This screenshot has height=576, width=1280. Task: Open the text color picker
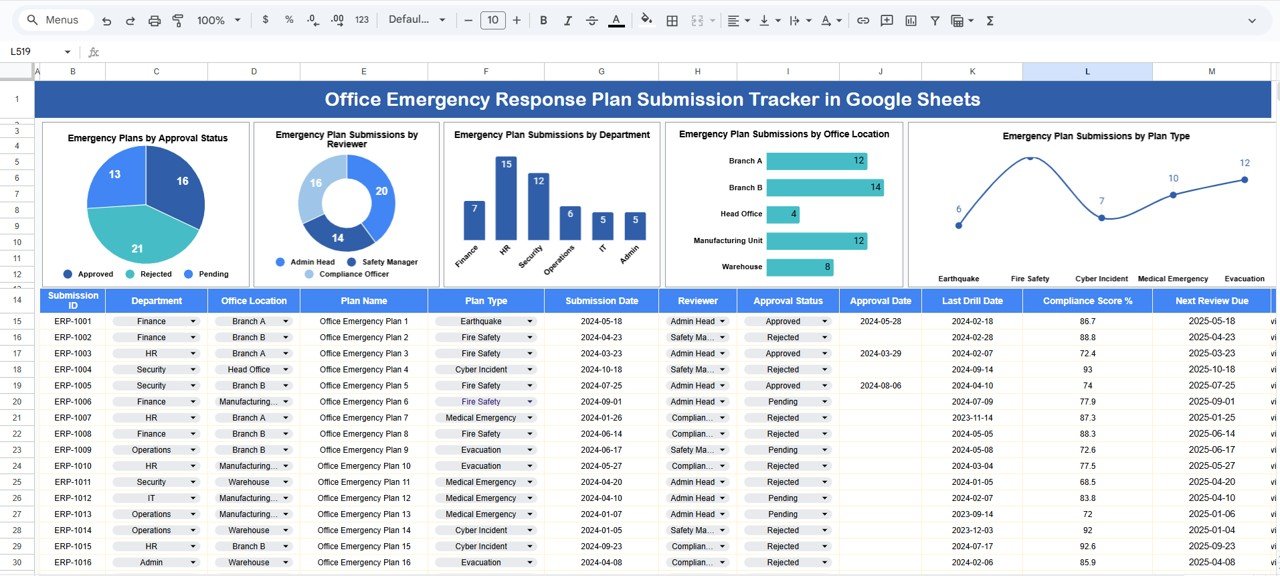[x=616, y=20]
